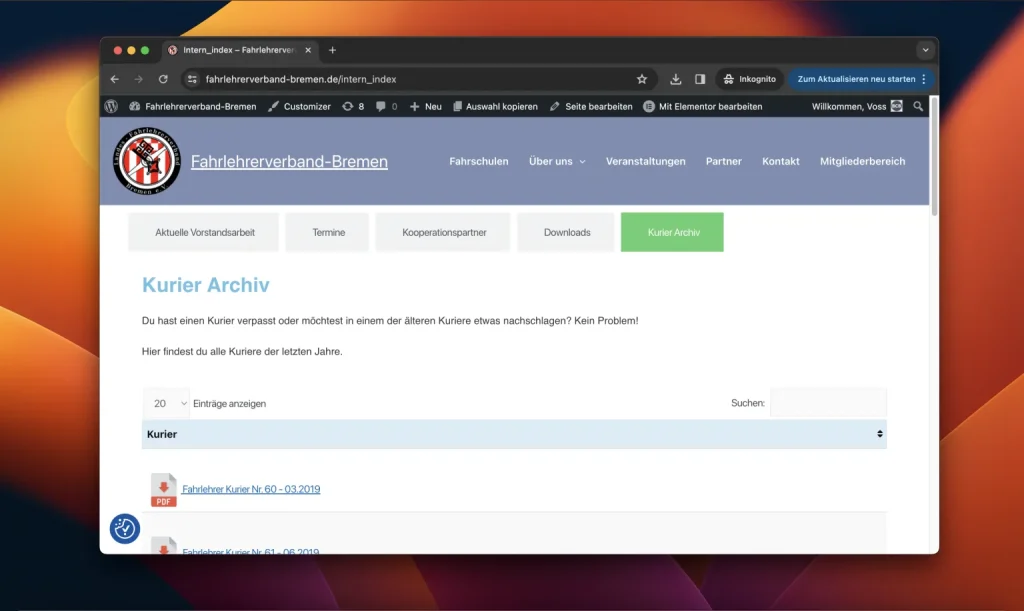Open the Customizer from admin bar
1024x611 pixels.
pyautogui.click(x=300, y=106)
